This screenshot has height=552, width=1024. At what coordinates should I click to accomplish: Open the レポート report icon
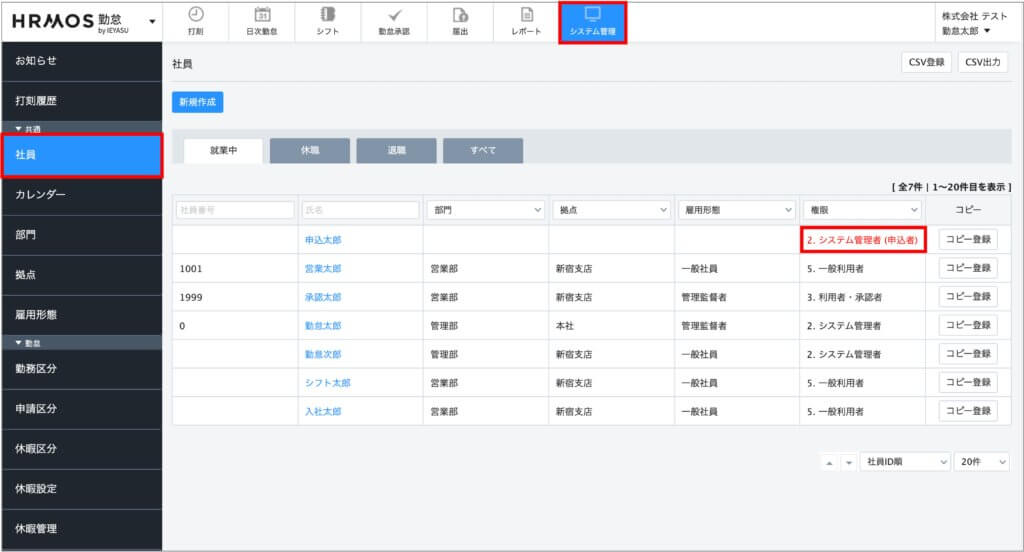pyautogui.click(x=526, y=15)
